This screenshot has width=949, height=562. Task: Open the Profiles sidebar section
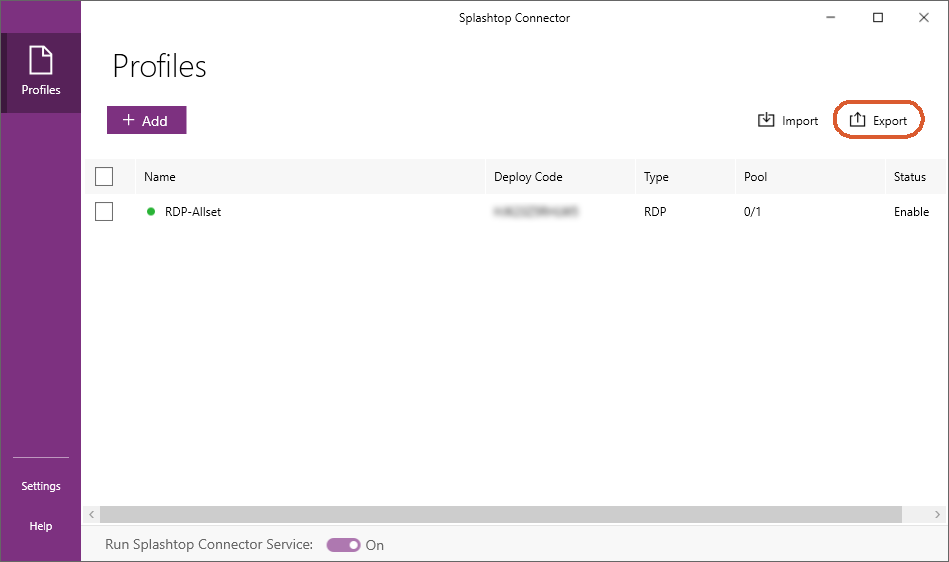click(41, 73)
